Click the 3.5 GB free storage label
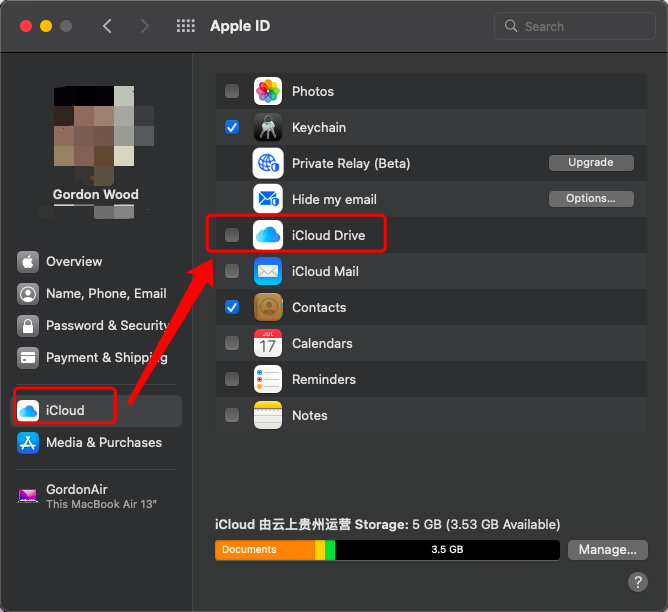The width and height of the screenshot is (668, 612). tap(447, 550)
